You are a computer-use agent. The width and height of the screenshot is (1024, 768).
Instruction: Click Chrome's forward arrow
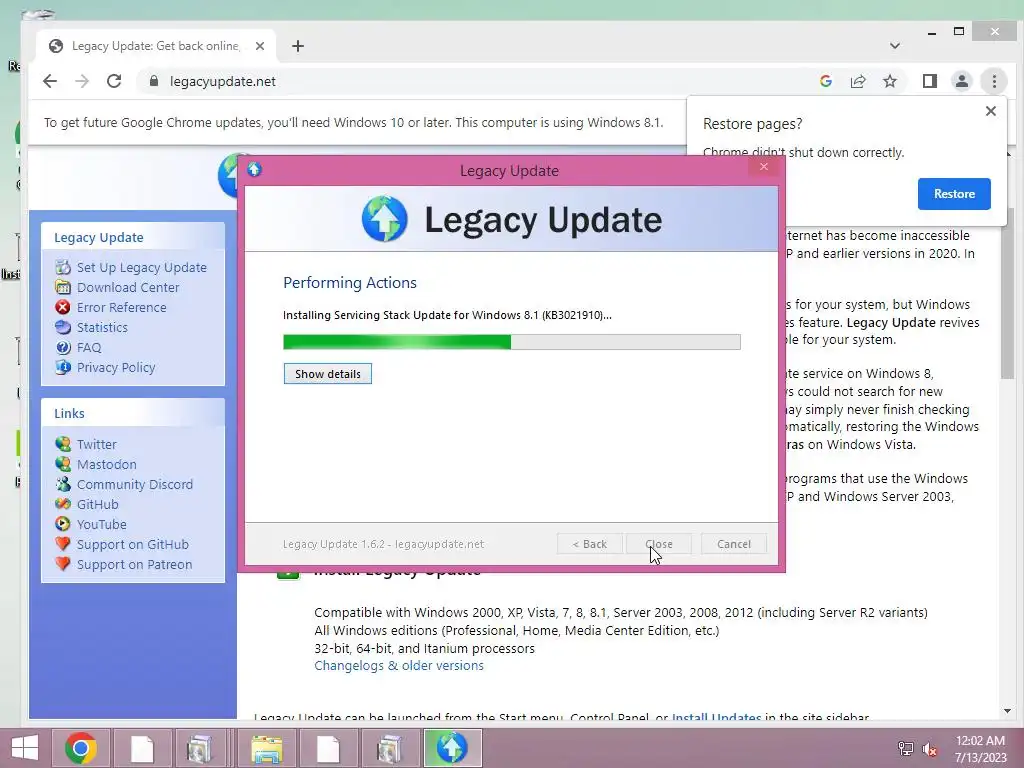pyautogui.click(x=82, y=81)
